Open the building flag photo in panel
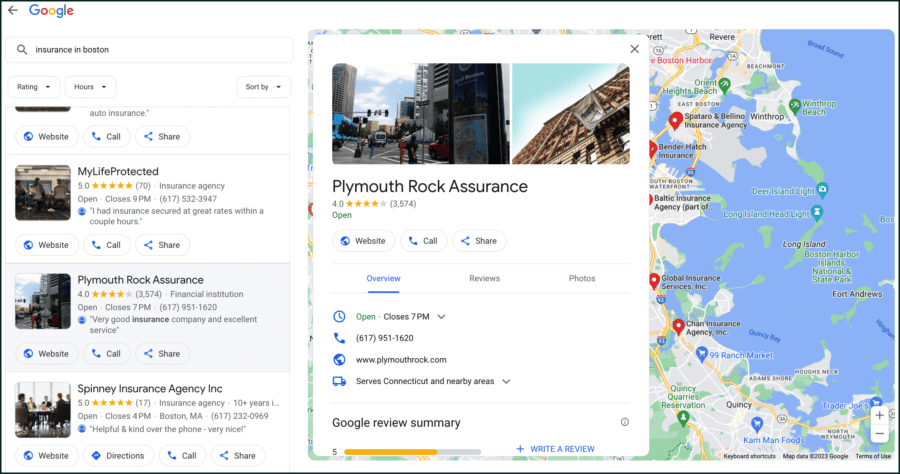Screen dimensions: 900x474 [571, 114]
